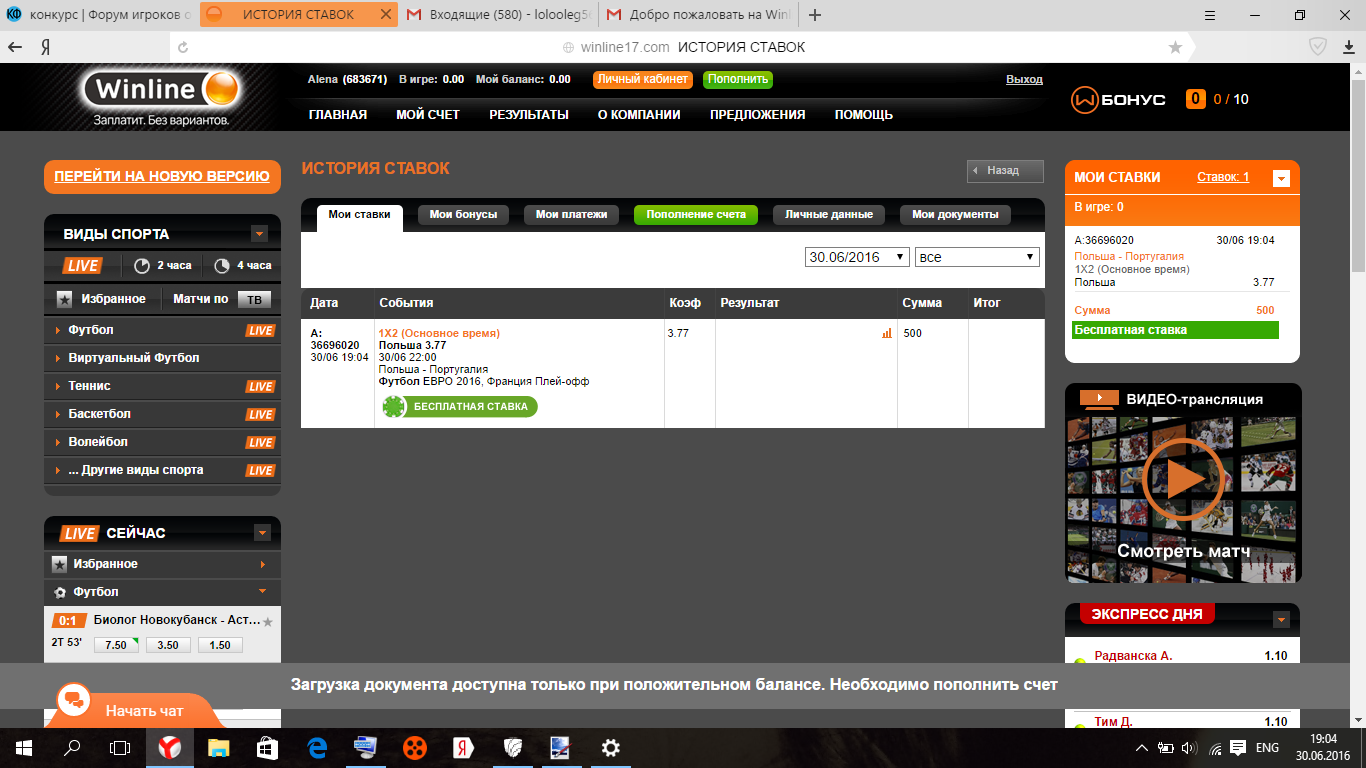
Task: Switch to the Мои бонусы tab
Action: tap(463, 215)
